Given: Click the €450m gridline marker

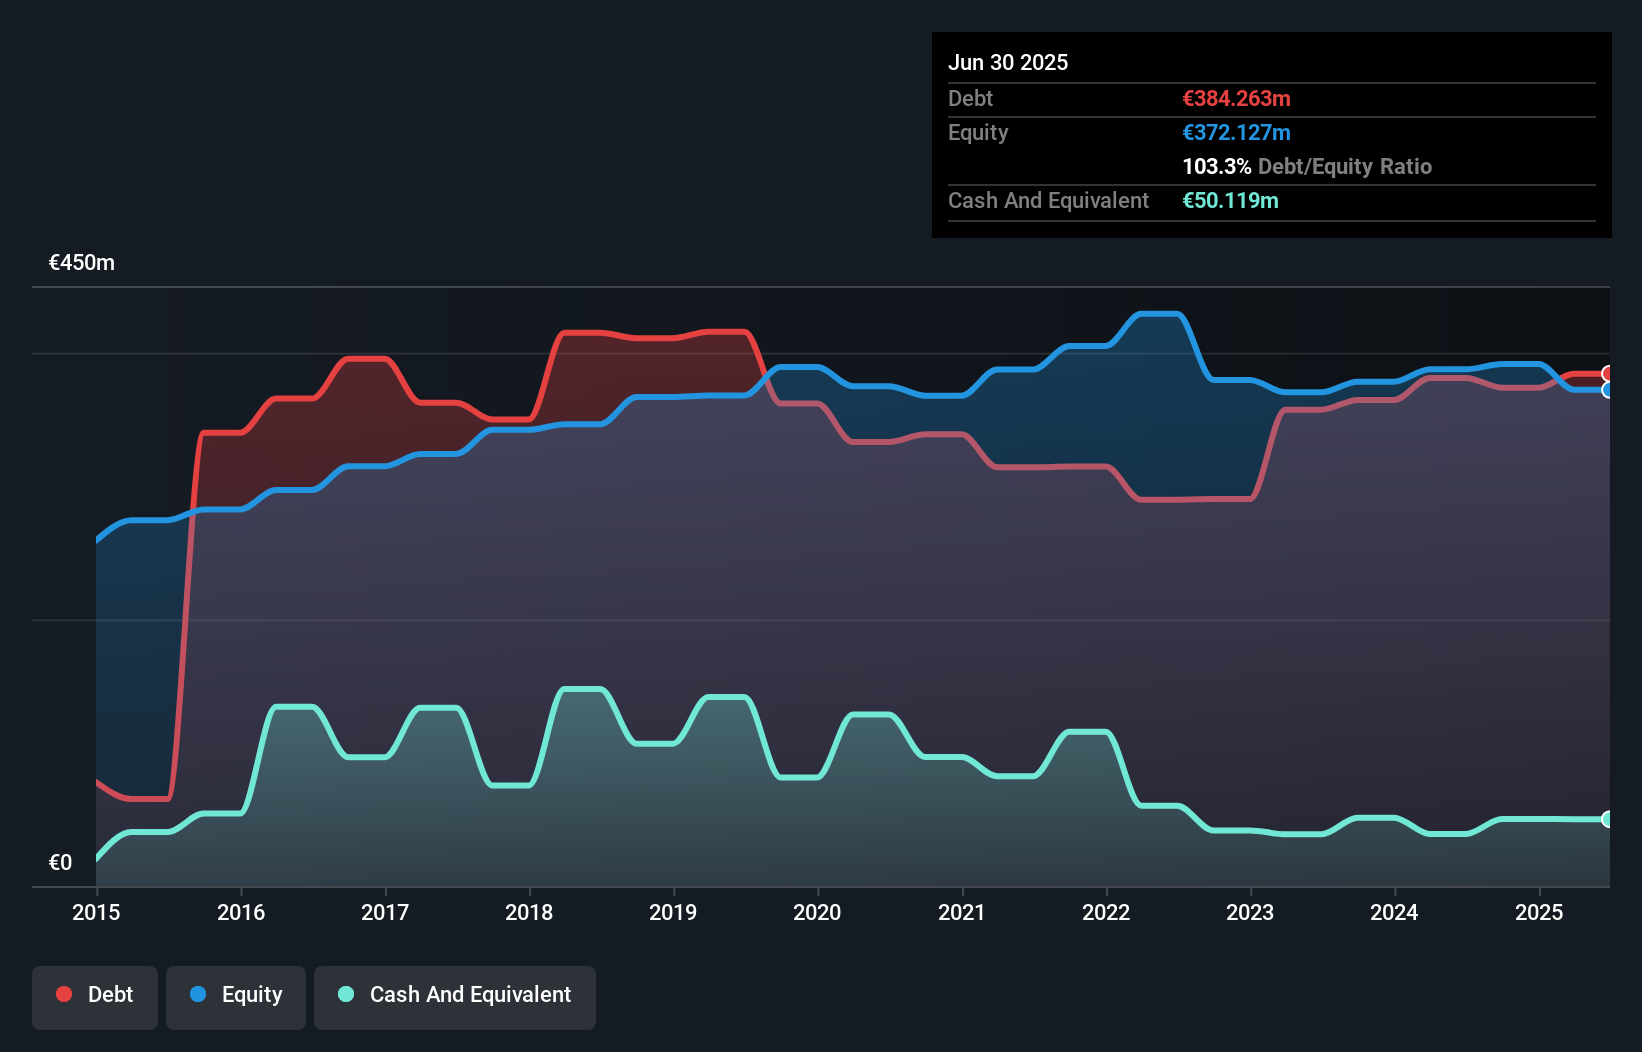Looking at the screenshot, I should (81, 262).
